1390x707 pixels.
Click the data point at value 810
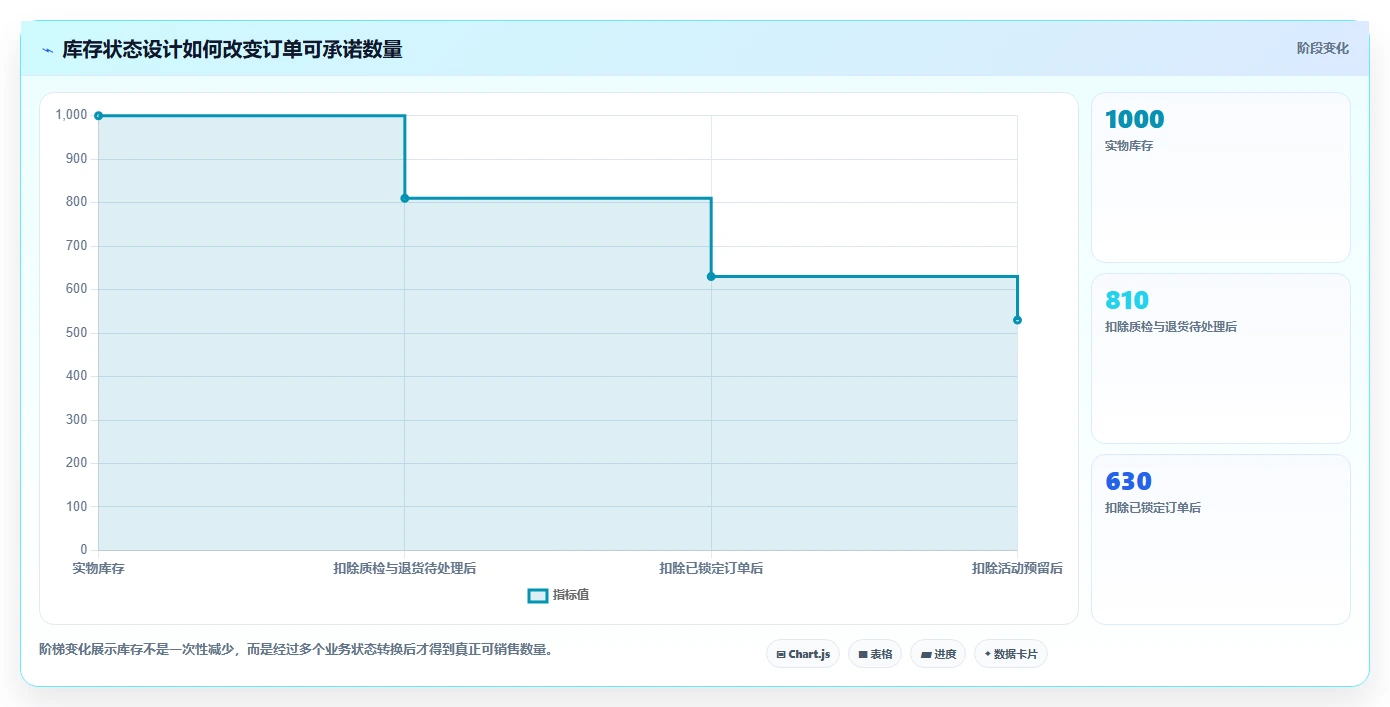click(x=405, y=198)
